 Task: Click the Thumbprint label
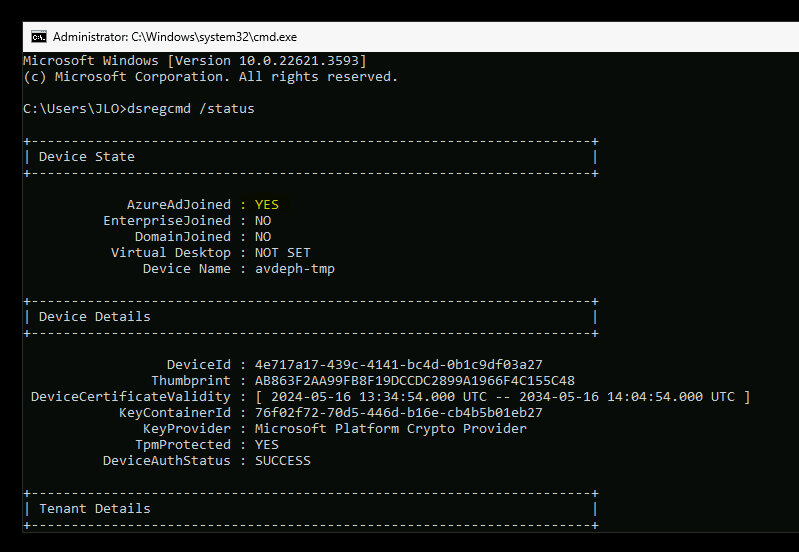[x=191, y=381]
